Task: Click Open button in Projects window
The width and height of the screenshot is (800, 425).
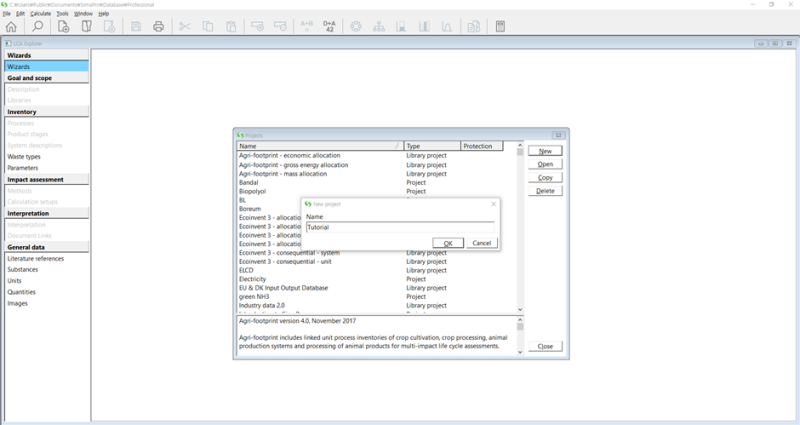Action: [x=545, y=164]
